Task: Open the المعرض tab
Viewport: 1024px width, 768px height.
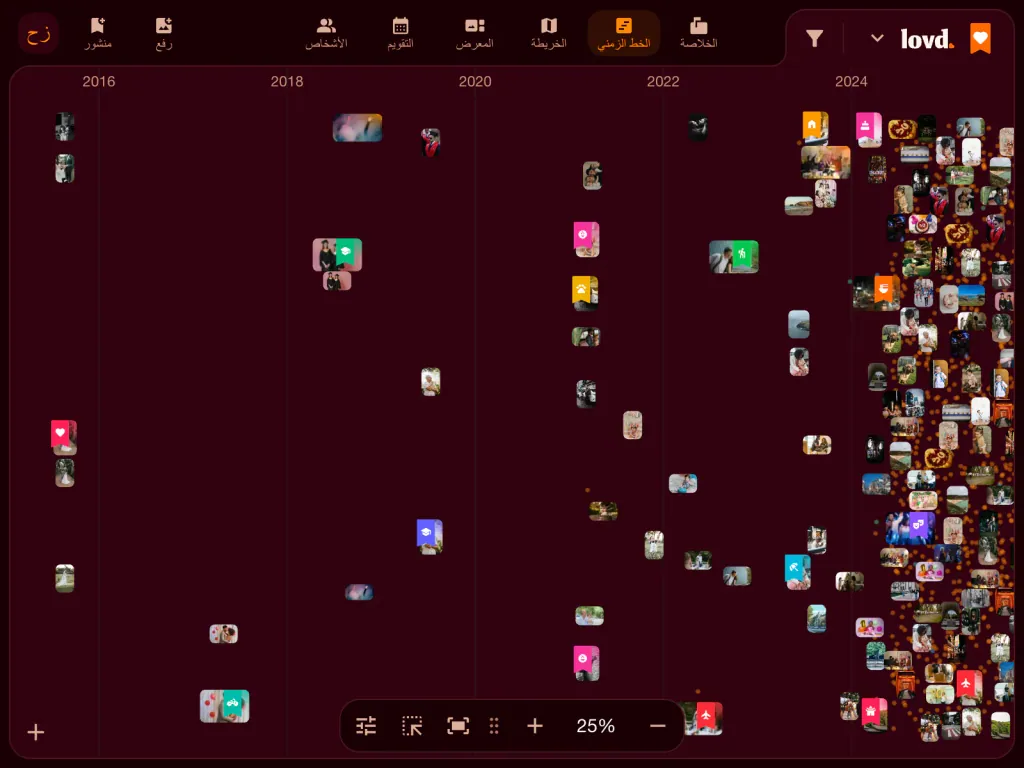Action: (475, 33)
